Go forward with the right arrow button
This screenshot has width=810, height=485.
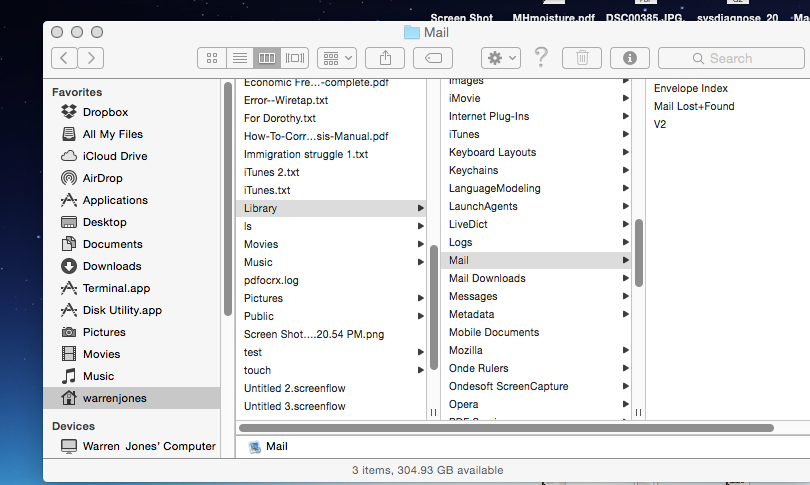[91, 58]
